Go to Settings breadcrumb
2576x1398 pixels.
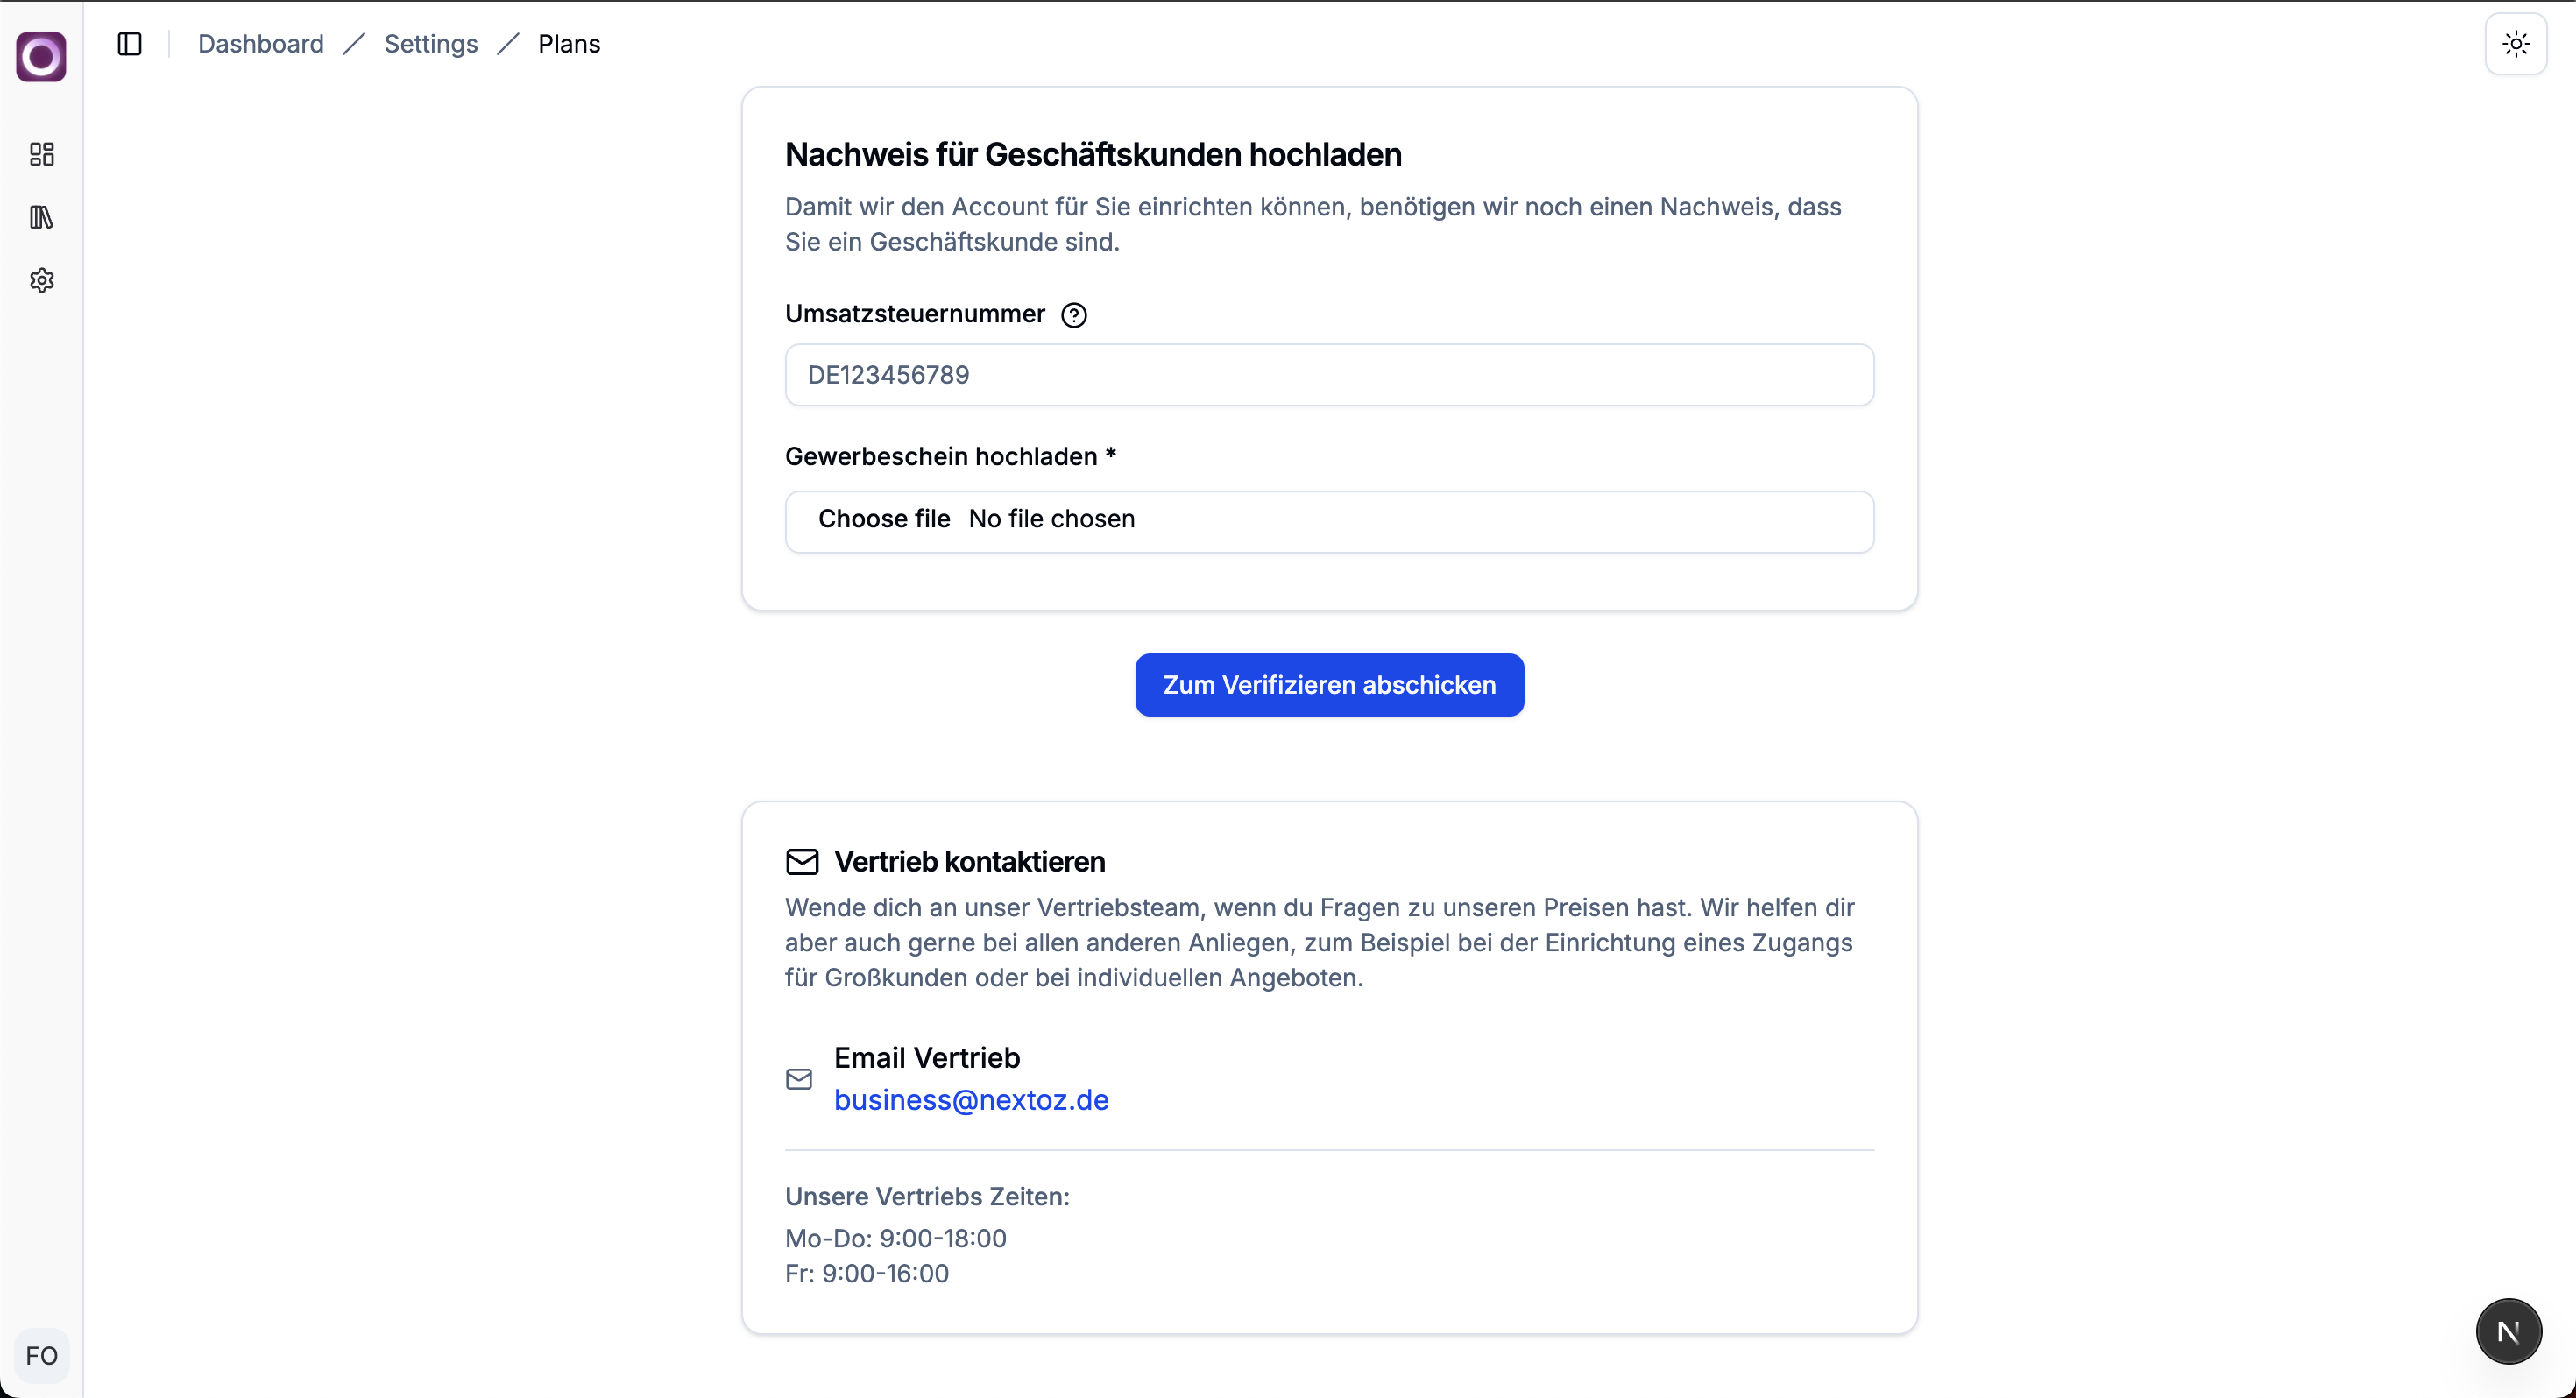click(431, 44)
